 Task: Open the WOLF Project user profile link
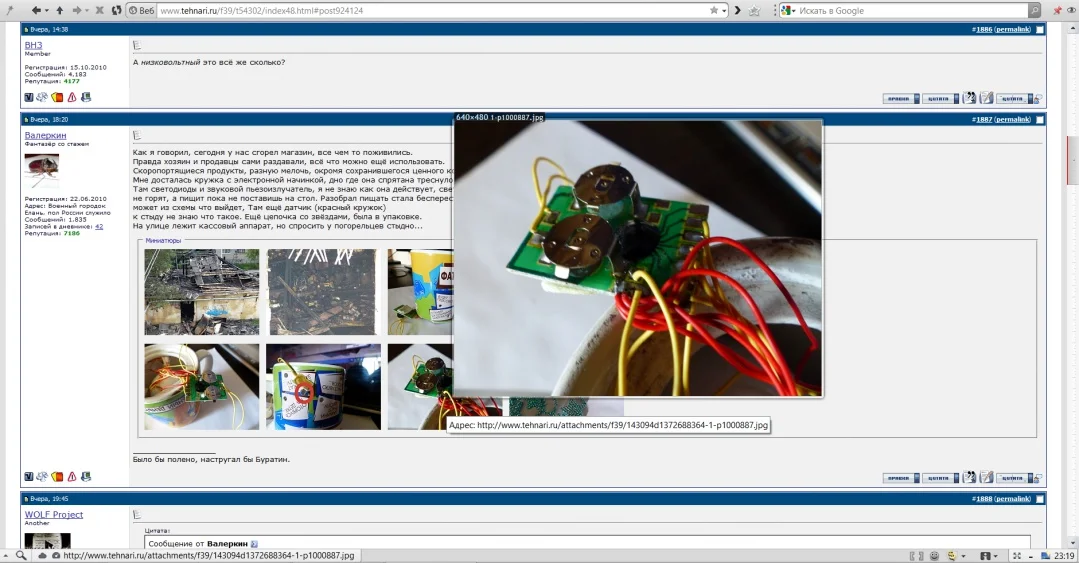(x=54, y=514)
